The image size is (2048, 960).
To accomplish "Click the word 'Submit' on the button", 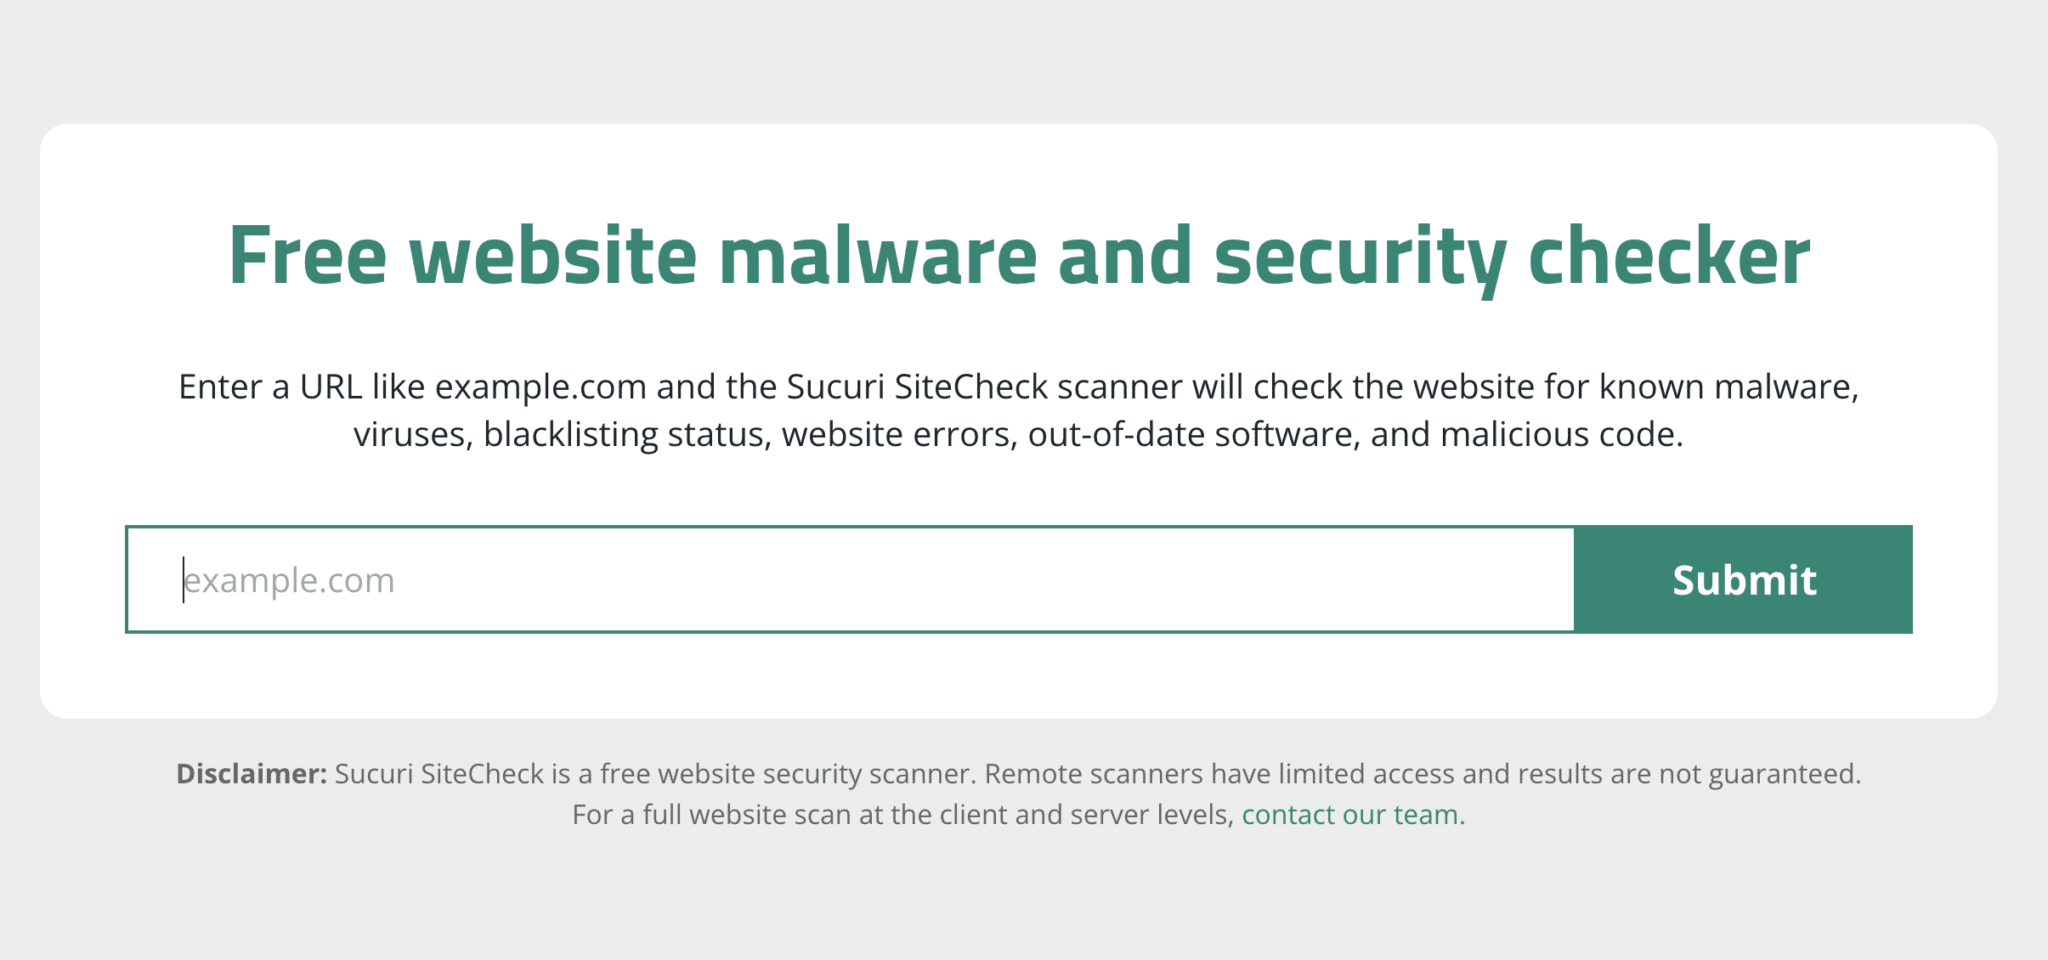I will pyautogui.click(x=1744, y=580).
